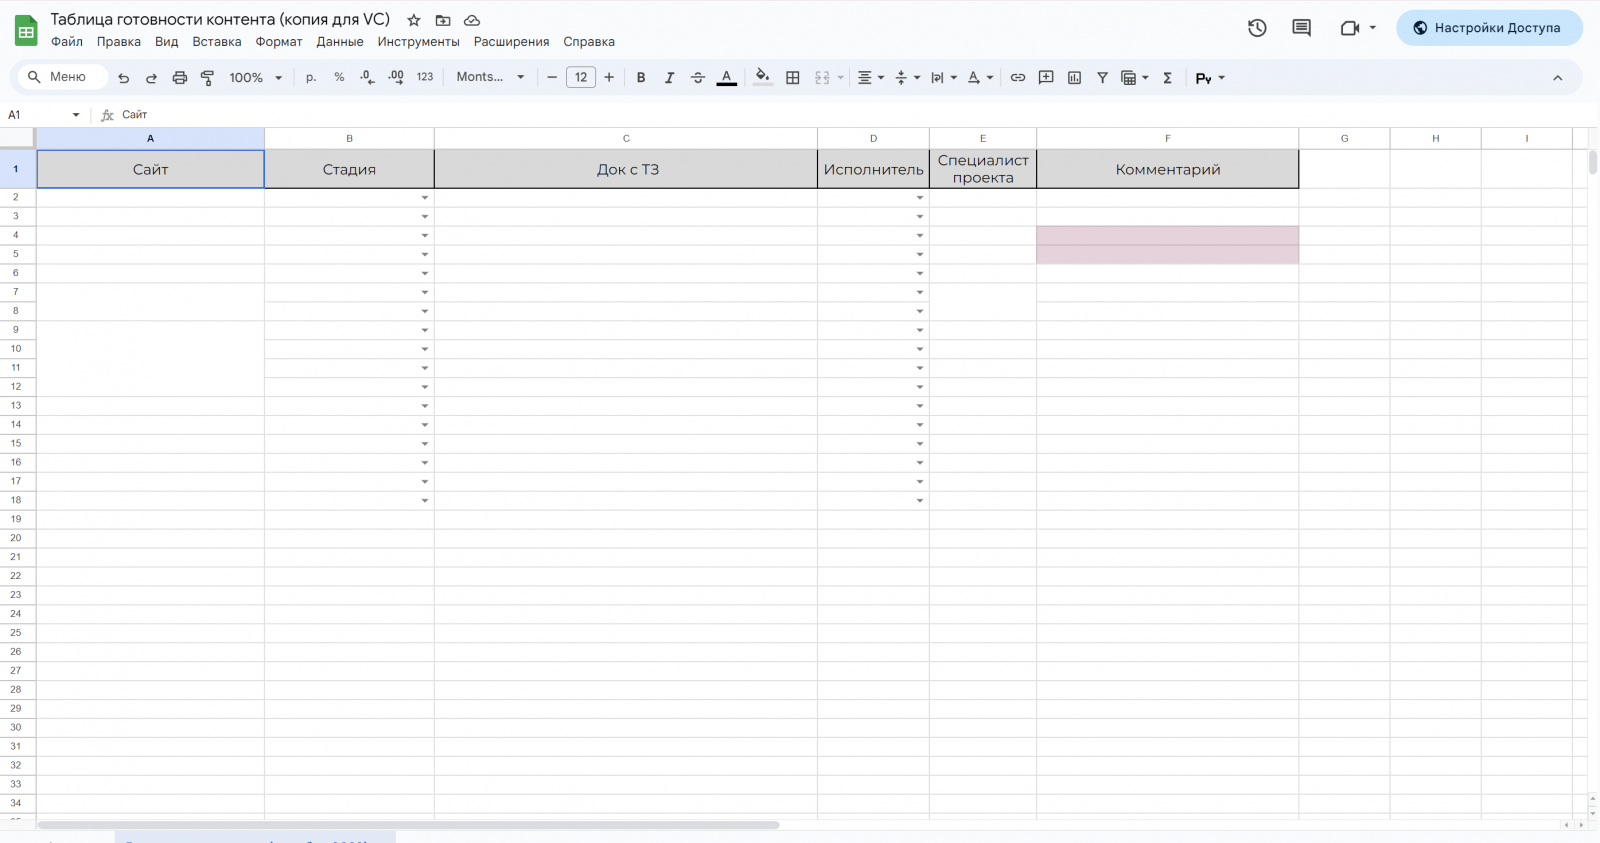Open the Вид menu
Viewport: 1600px width, 843px height.
click(x=167, y=42)
